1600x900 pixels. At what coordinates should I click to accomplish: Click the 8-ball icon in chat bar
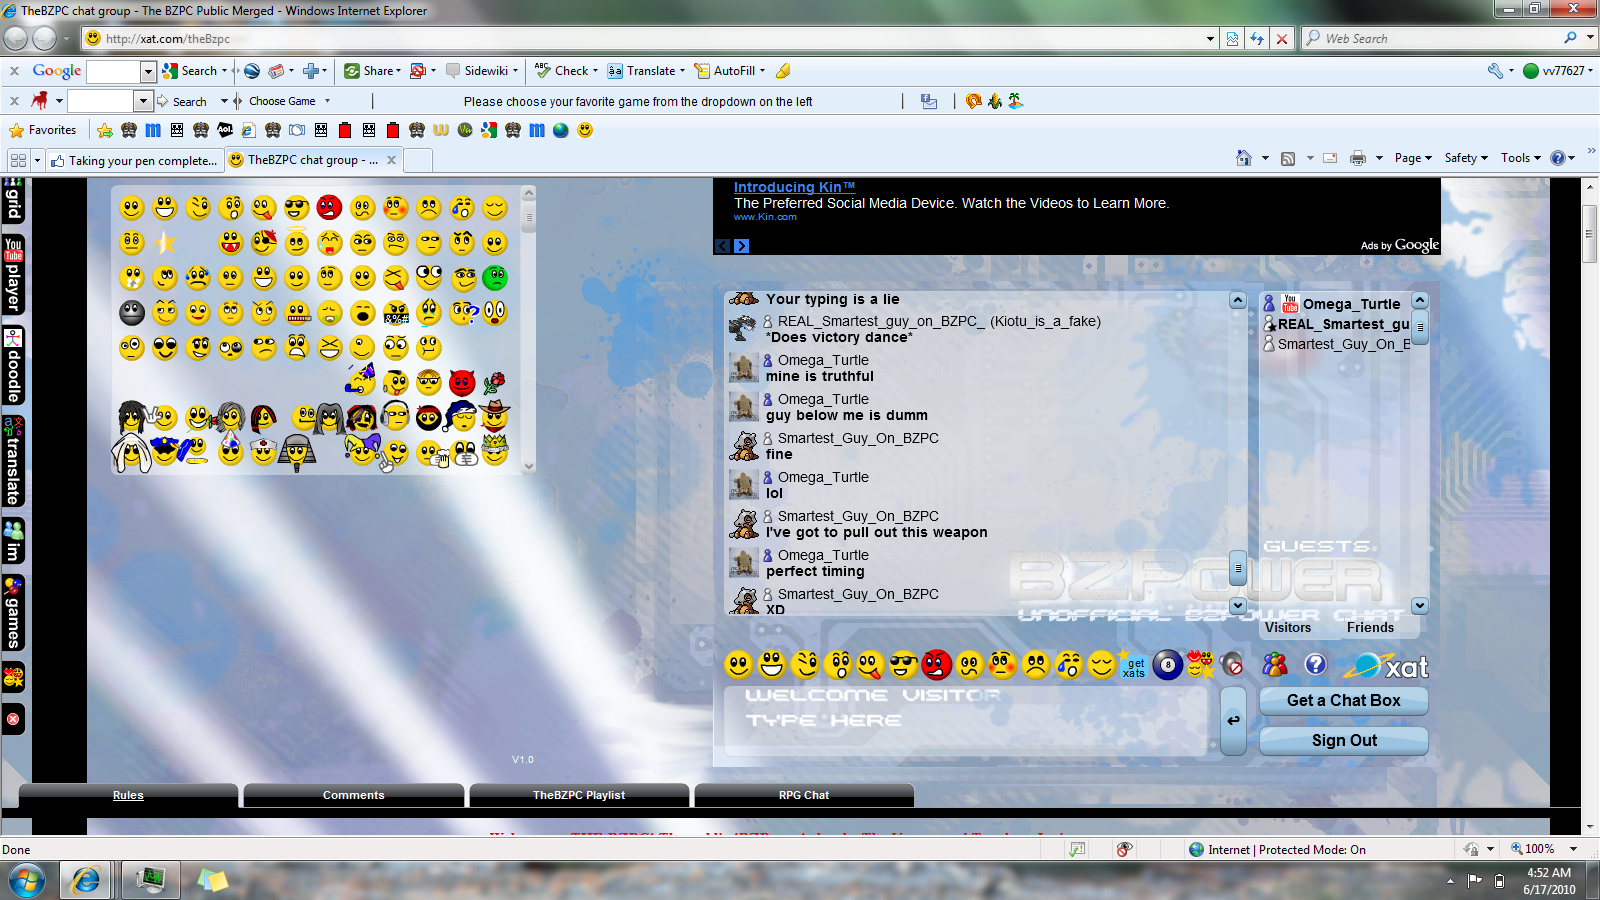[x=1168, y=665]
